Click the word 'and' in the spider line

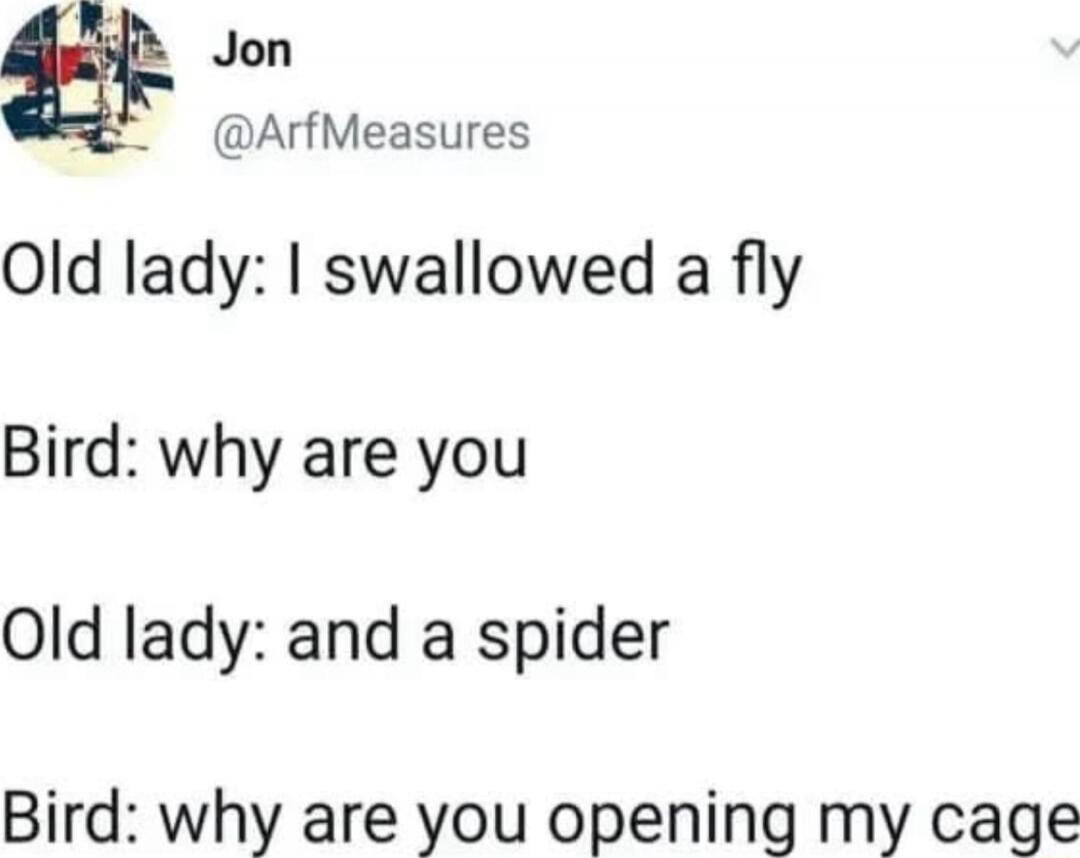click(x=343, y=634)
